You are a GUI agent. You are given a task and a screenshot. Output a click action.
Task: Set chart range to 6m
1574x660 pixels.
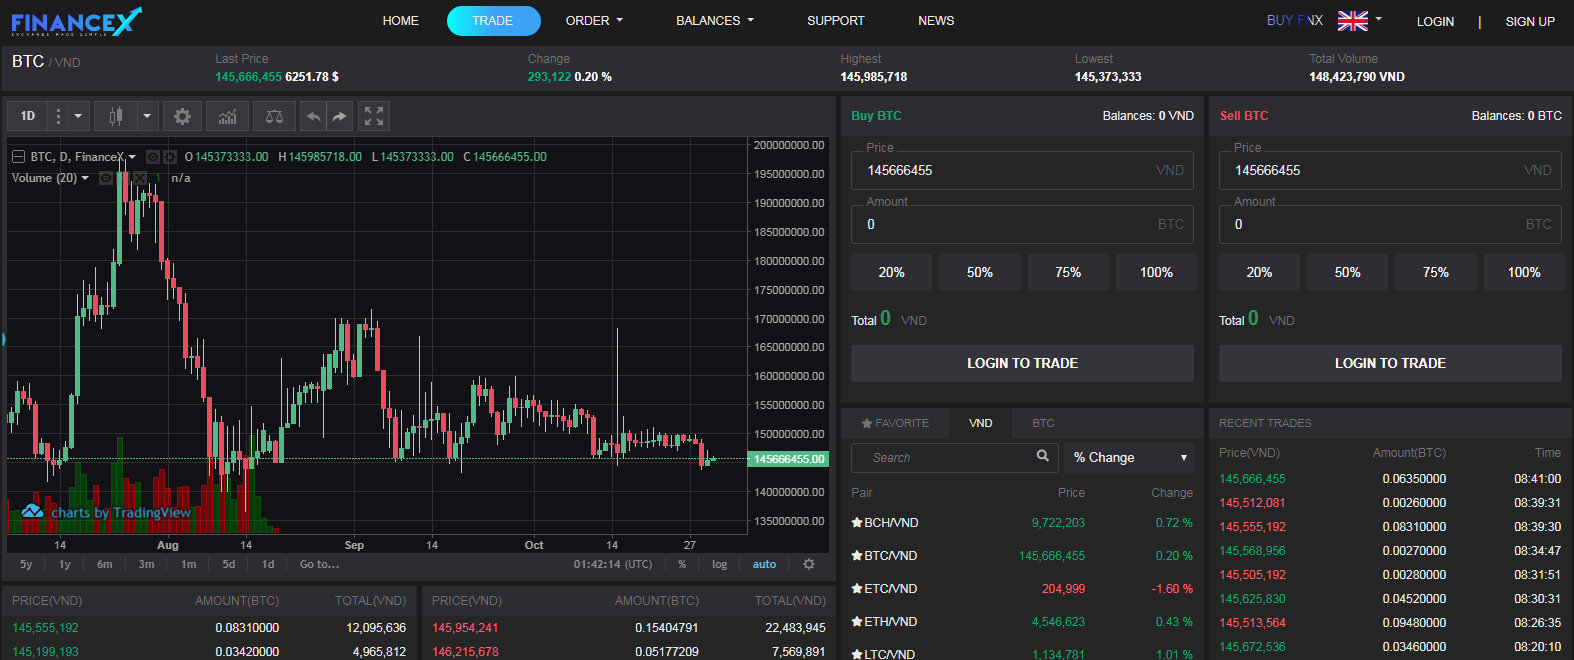(105, 564)
